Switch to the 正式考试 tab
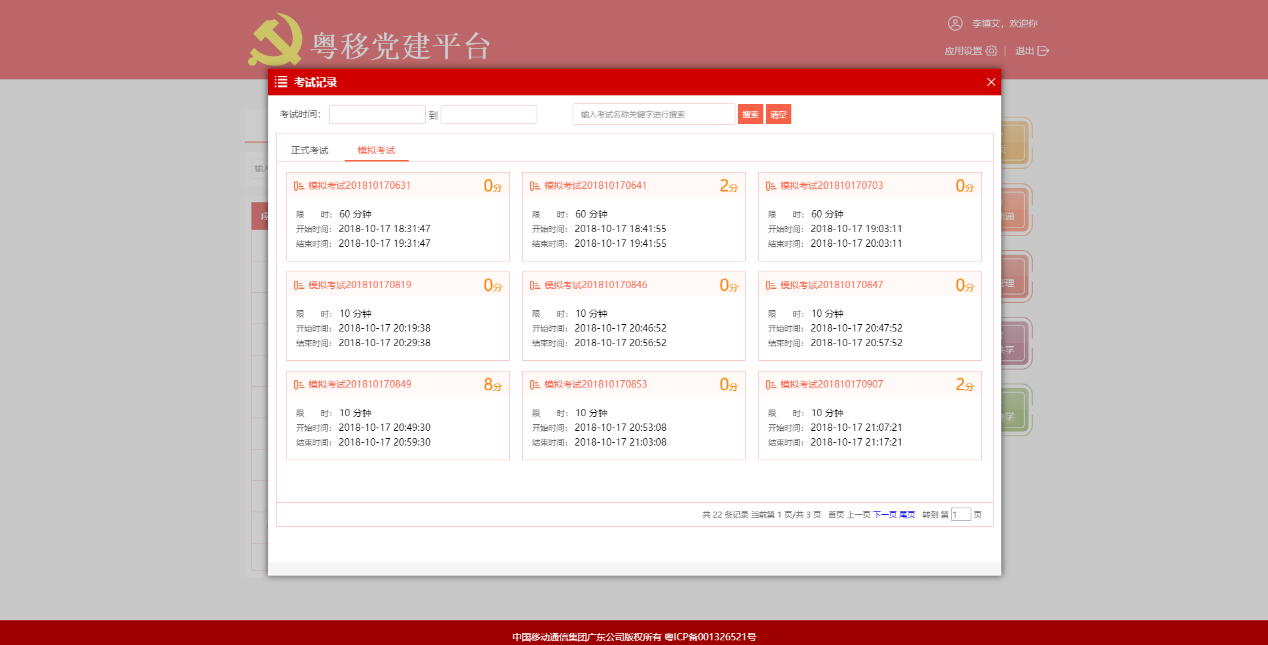Image resolution: width=1268 pixels, height=645 pixels. [309, 150]
